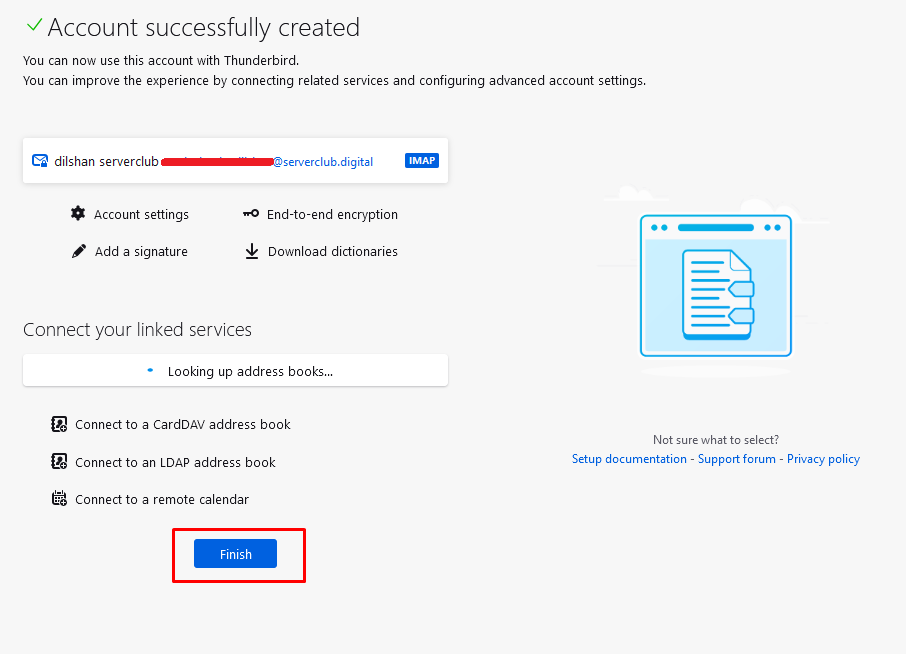Viewport: 906px width, 654px height.
Task: Click the @serverclub.digital email address
Action: (x=323, y=162)
